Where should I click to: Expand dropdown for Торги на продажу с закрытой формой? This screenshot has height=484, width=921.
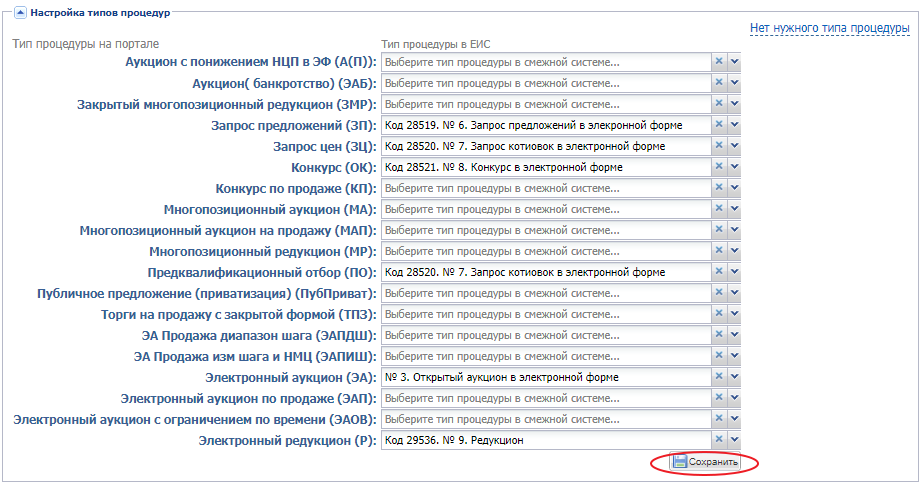(734, 314)
